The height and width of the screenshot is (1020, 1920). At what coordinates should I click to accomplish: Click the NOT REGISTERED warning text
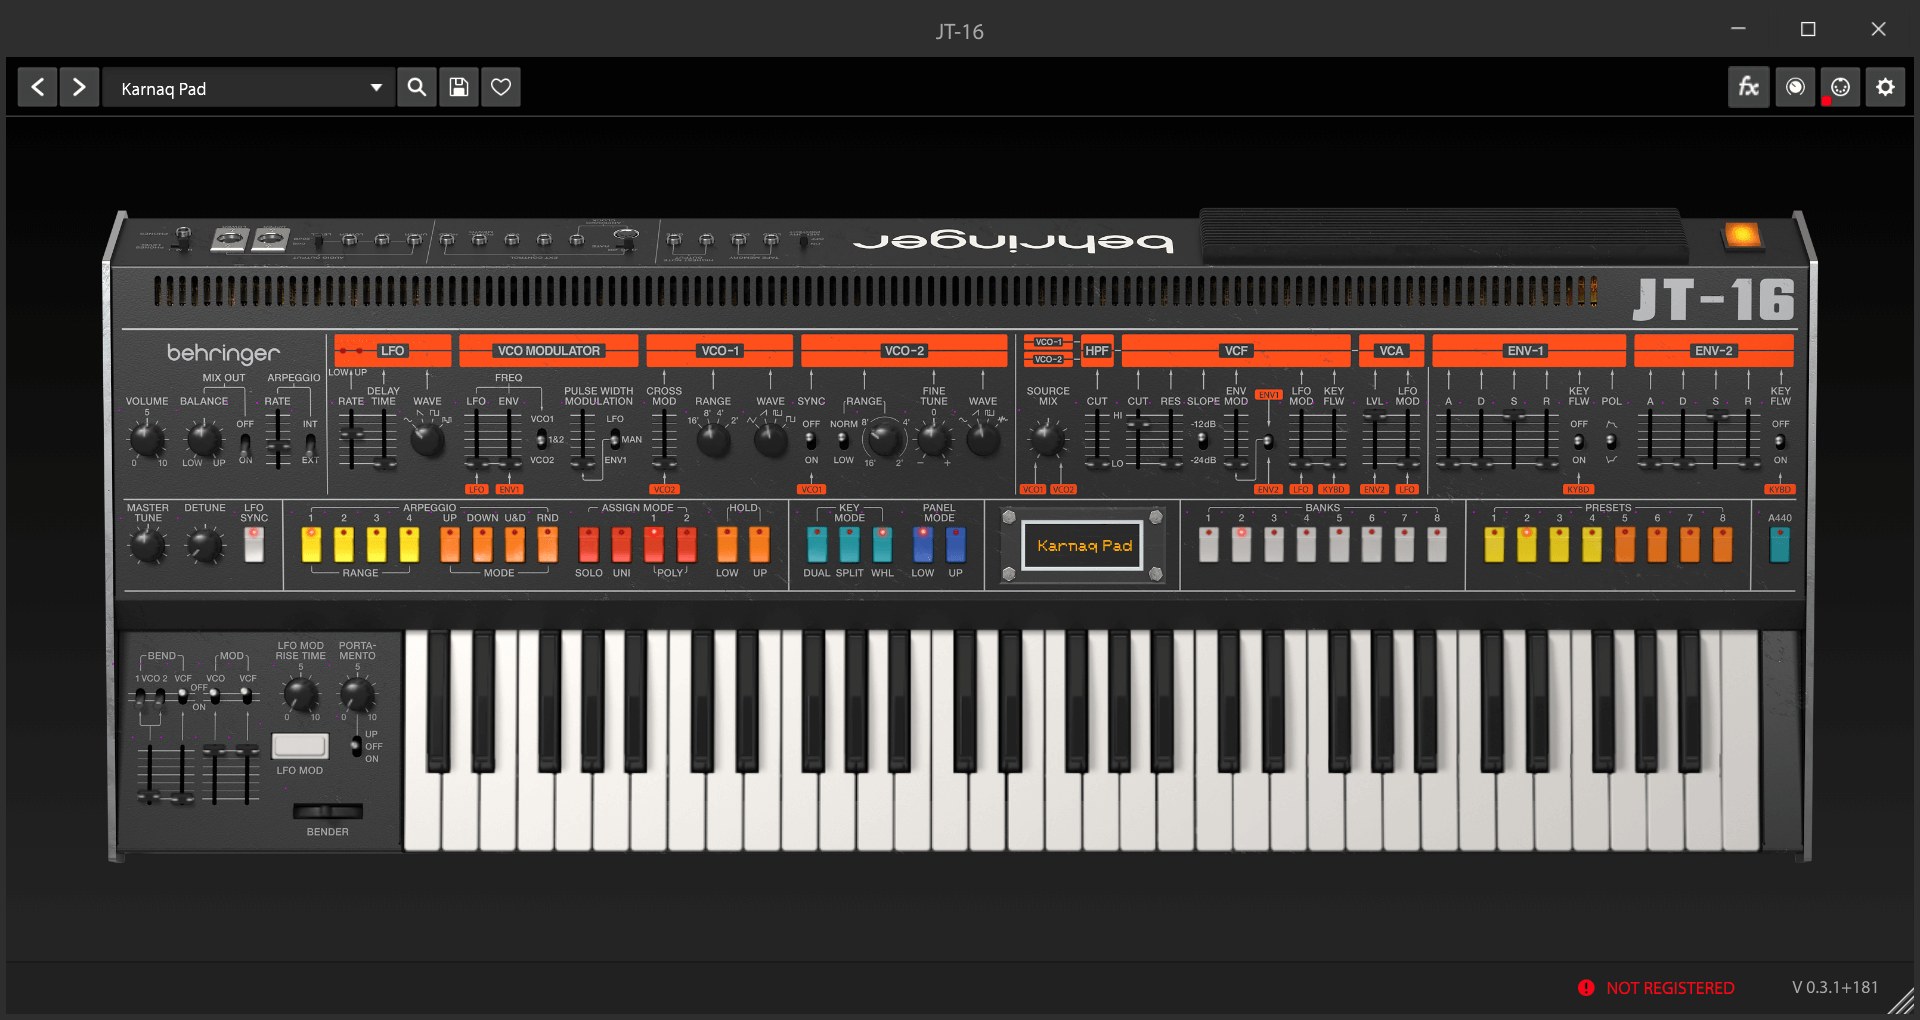1670,988
